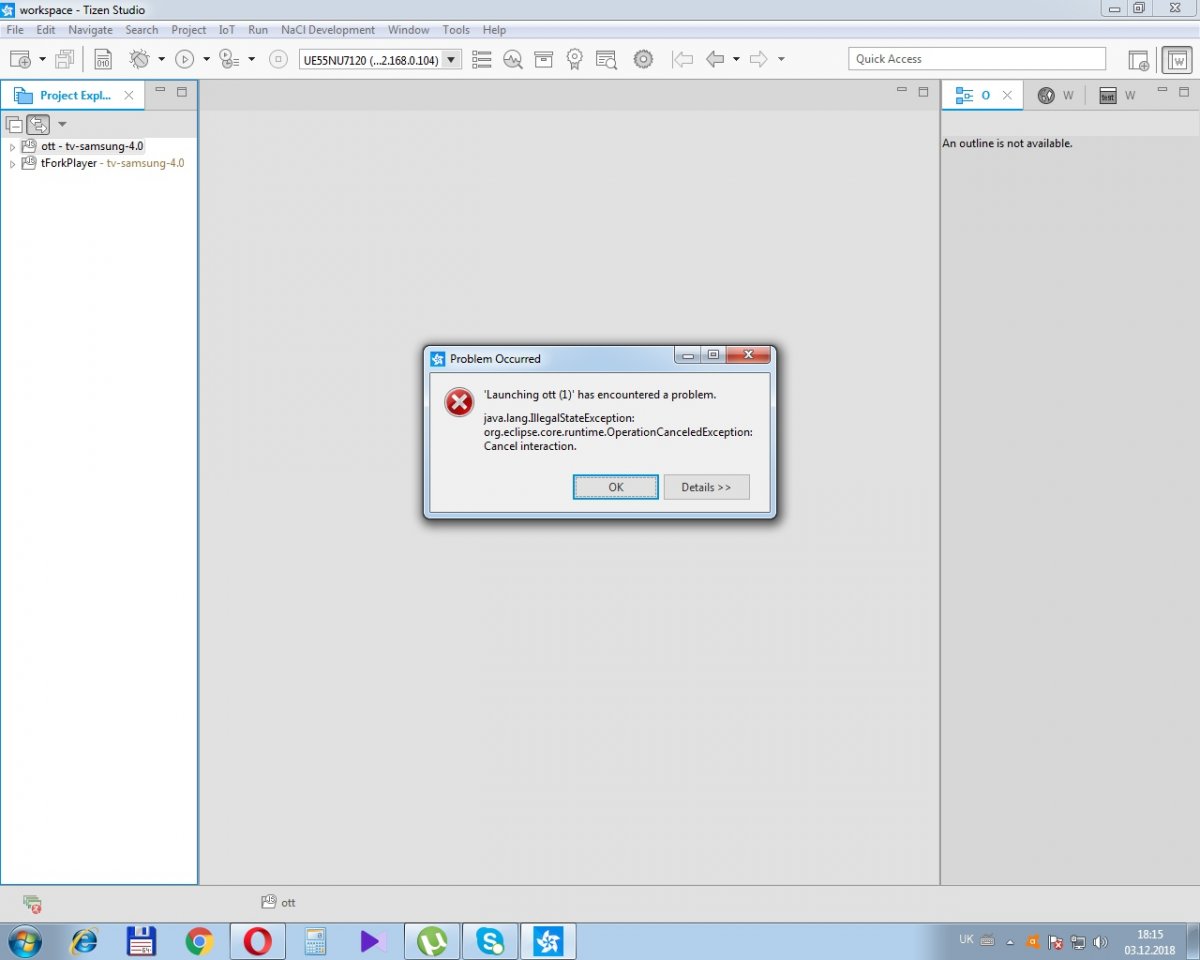This screenshot has width=1200, height=960.
Task: Open the IoT menu
Action: coord(227,30)
